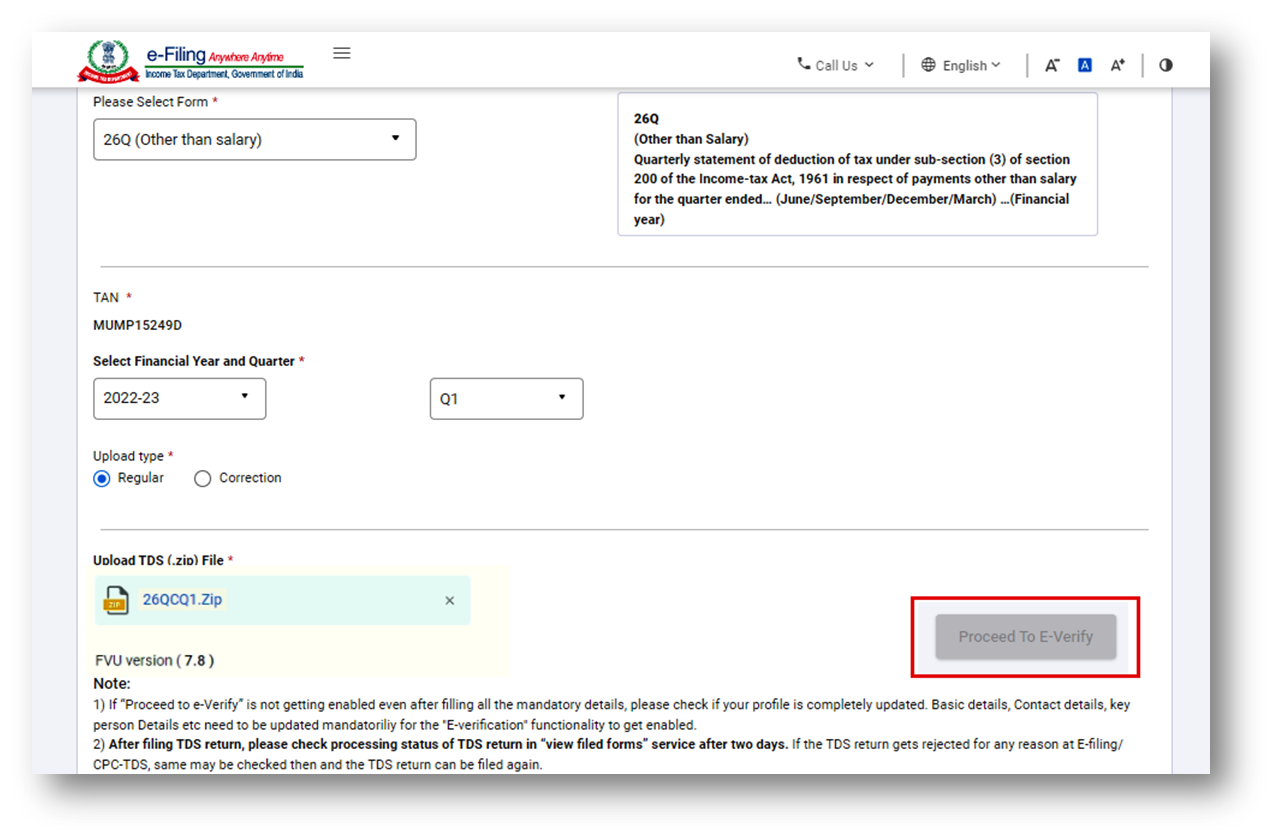Increase font size with the A+ icon
Viewport: 1275px width, 839px height.
coord(1117,64)
